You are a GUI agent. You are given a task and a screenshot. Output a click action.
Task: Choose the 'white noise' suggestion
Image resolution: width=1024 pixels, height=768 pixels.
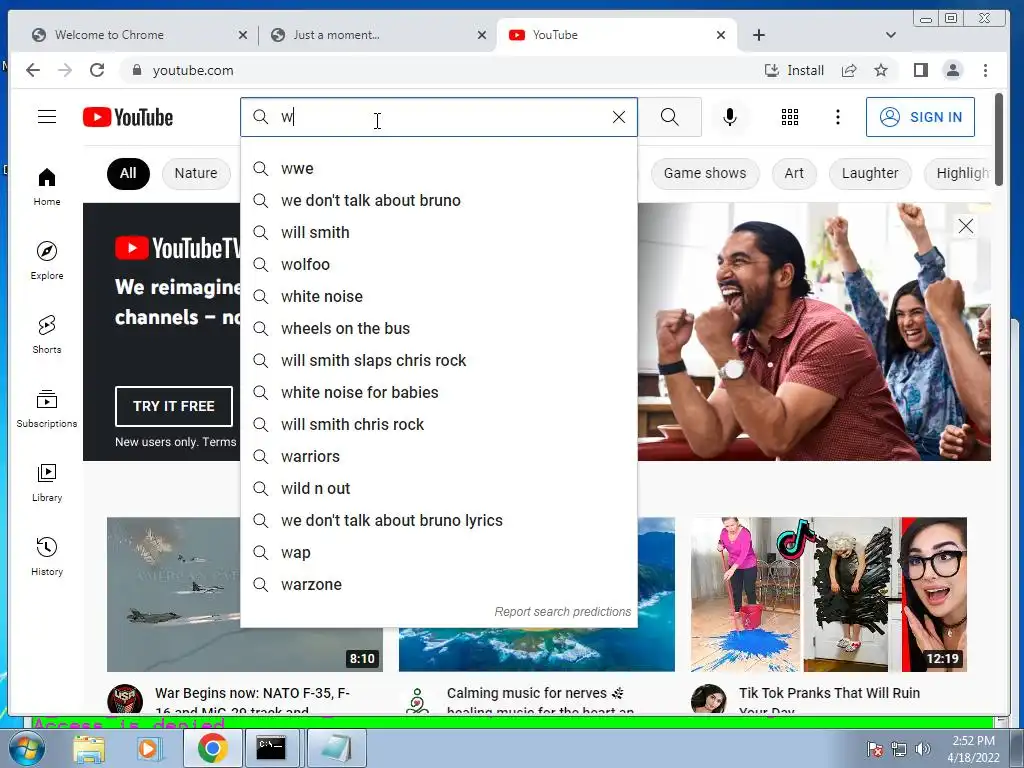click(x=439, y=296)
